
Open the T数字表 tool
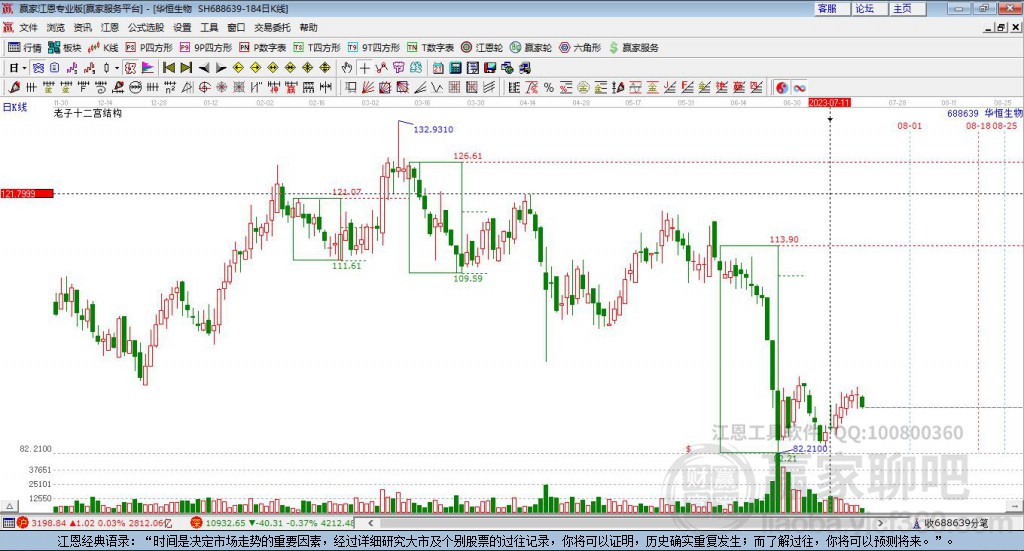click(x=430, y=48)
